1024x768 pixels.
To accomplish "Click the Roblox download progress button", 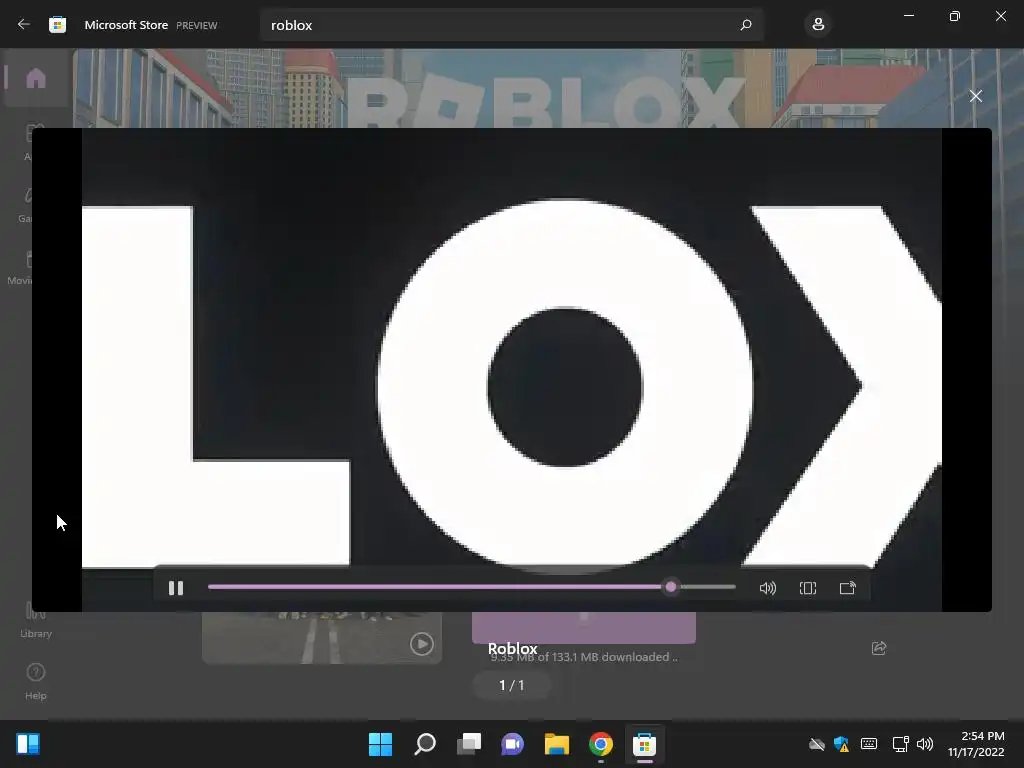I will tap(584, 628).
